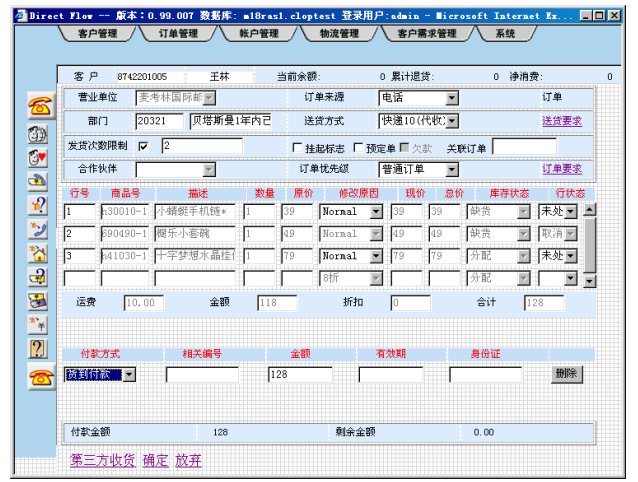Uncheck the 发货次数限制 checkbox
Image resolution: width=638 pixels, height=482 pixels.
[143, 146]
